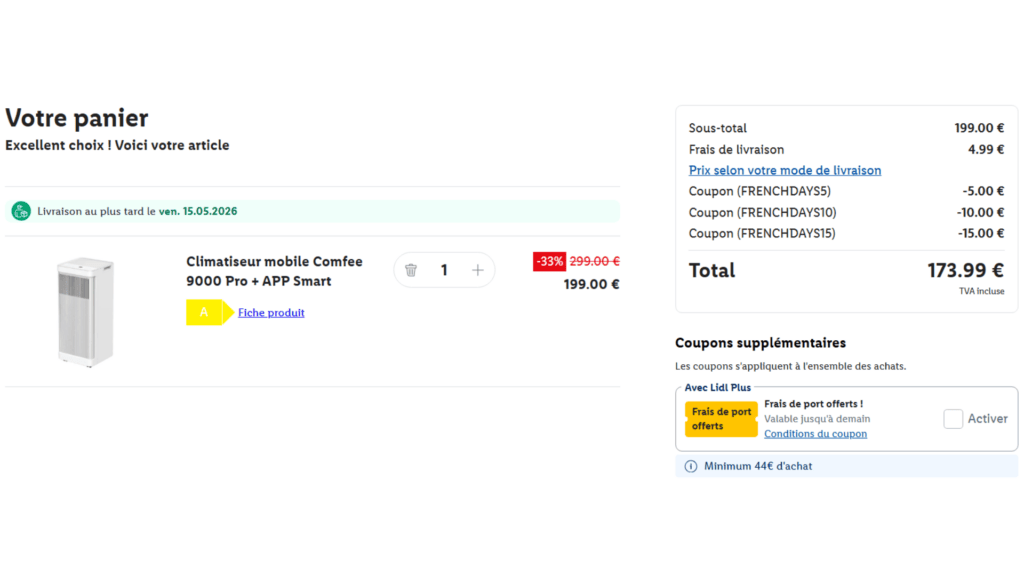This screenshot has height=576, width=1024.
Task: Click the crossed-out price 299.00 €
Action: tap(594, 261)
